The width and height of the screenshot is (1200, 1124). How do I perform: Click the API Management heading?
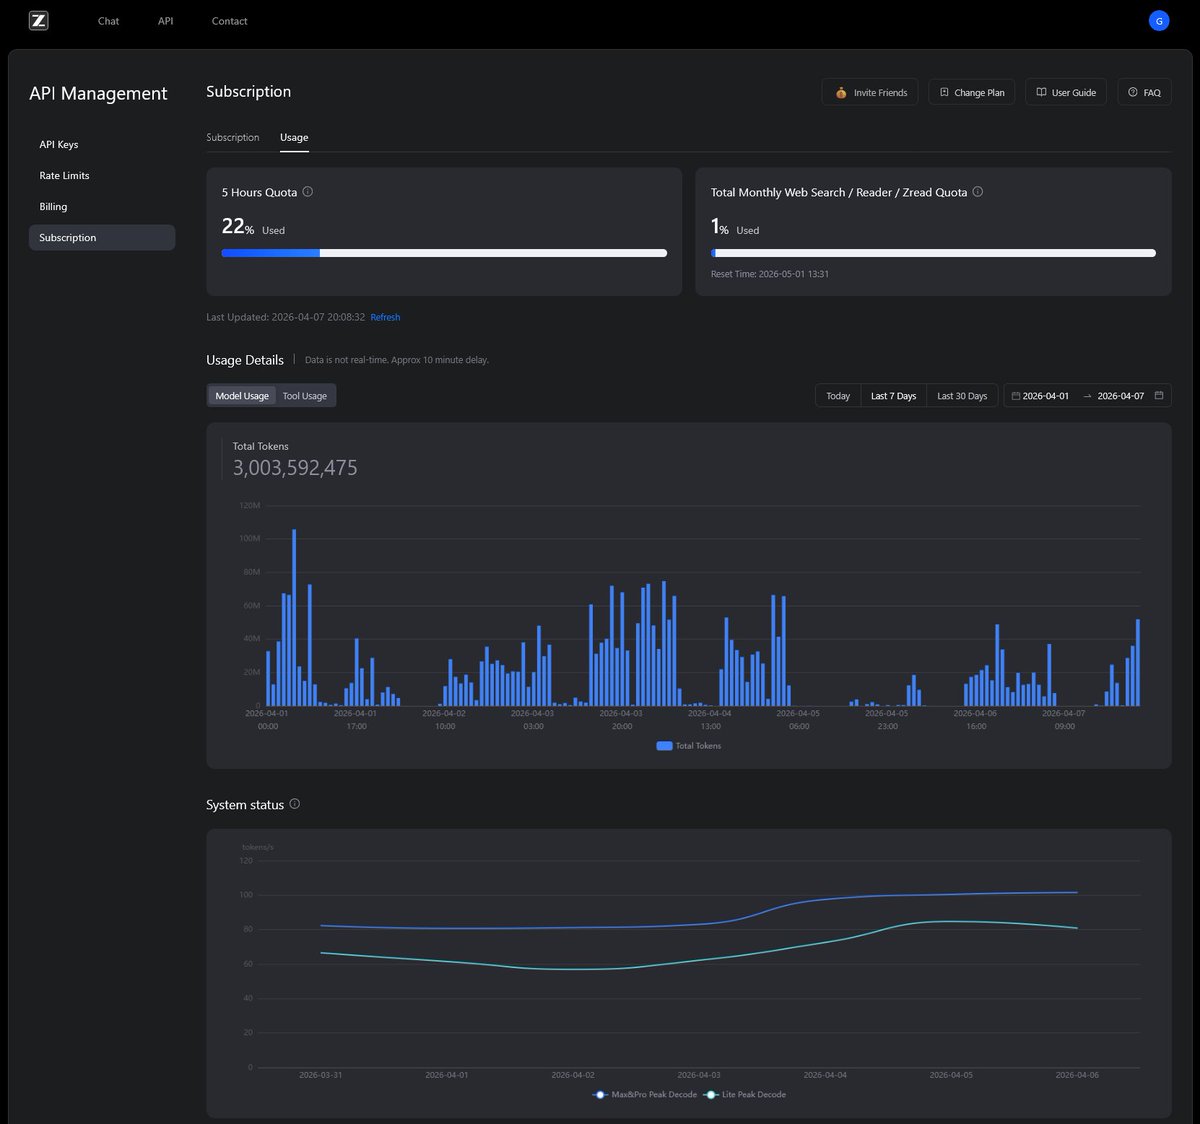coord(98,93)
